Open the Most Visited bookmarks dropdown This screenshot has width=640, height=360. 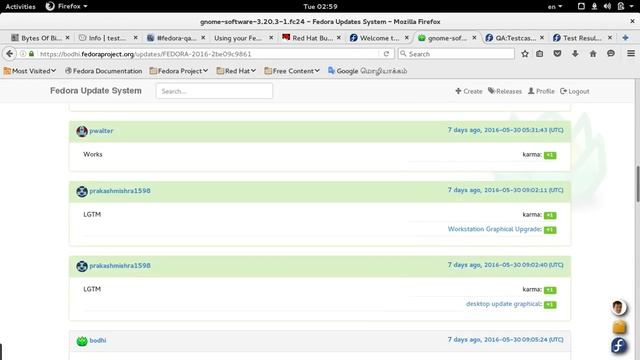(29, 71)
